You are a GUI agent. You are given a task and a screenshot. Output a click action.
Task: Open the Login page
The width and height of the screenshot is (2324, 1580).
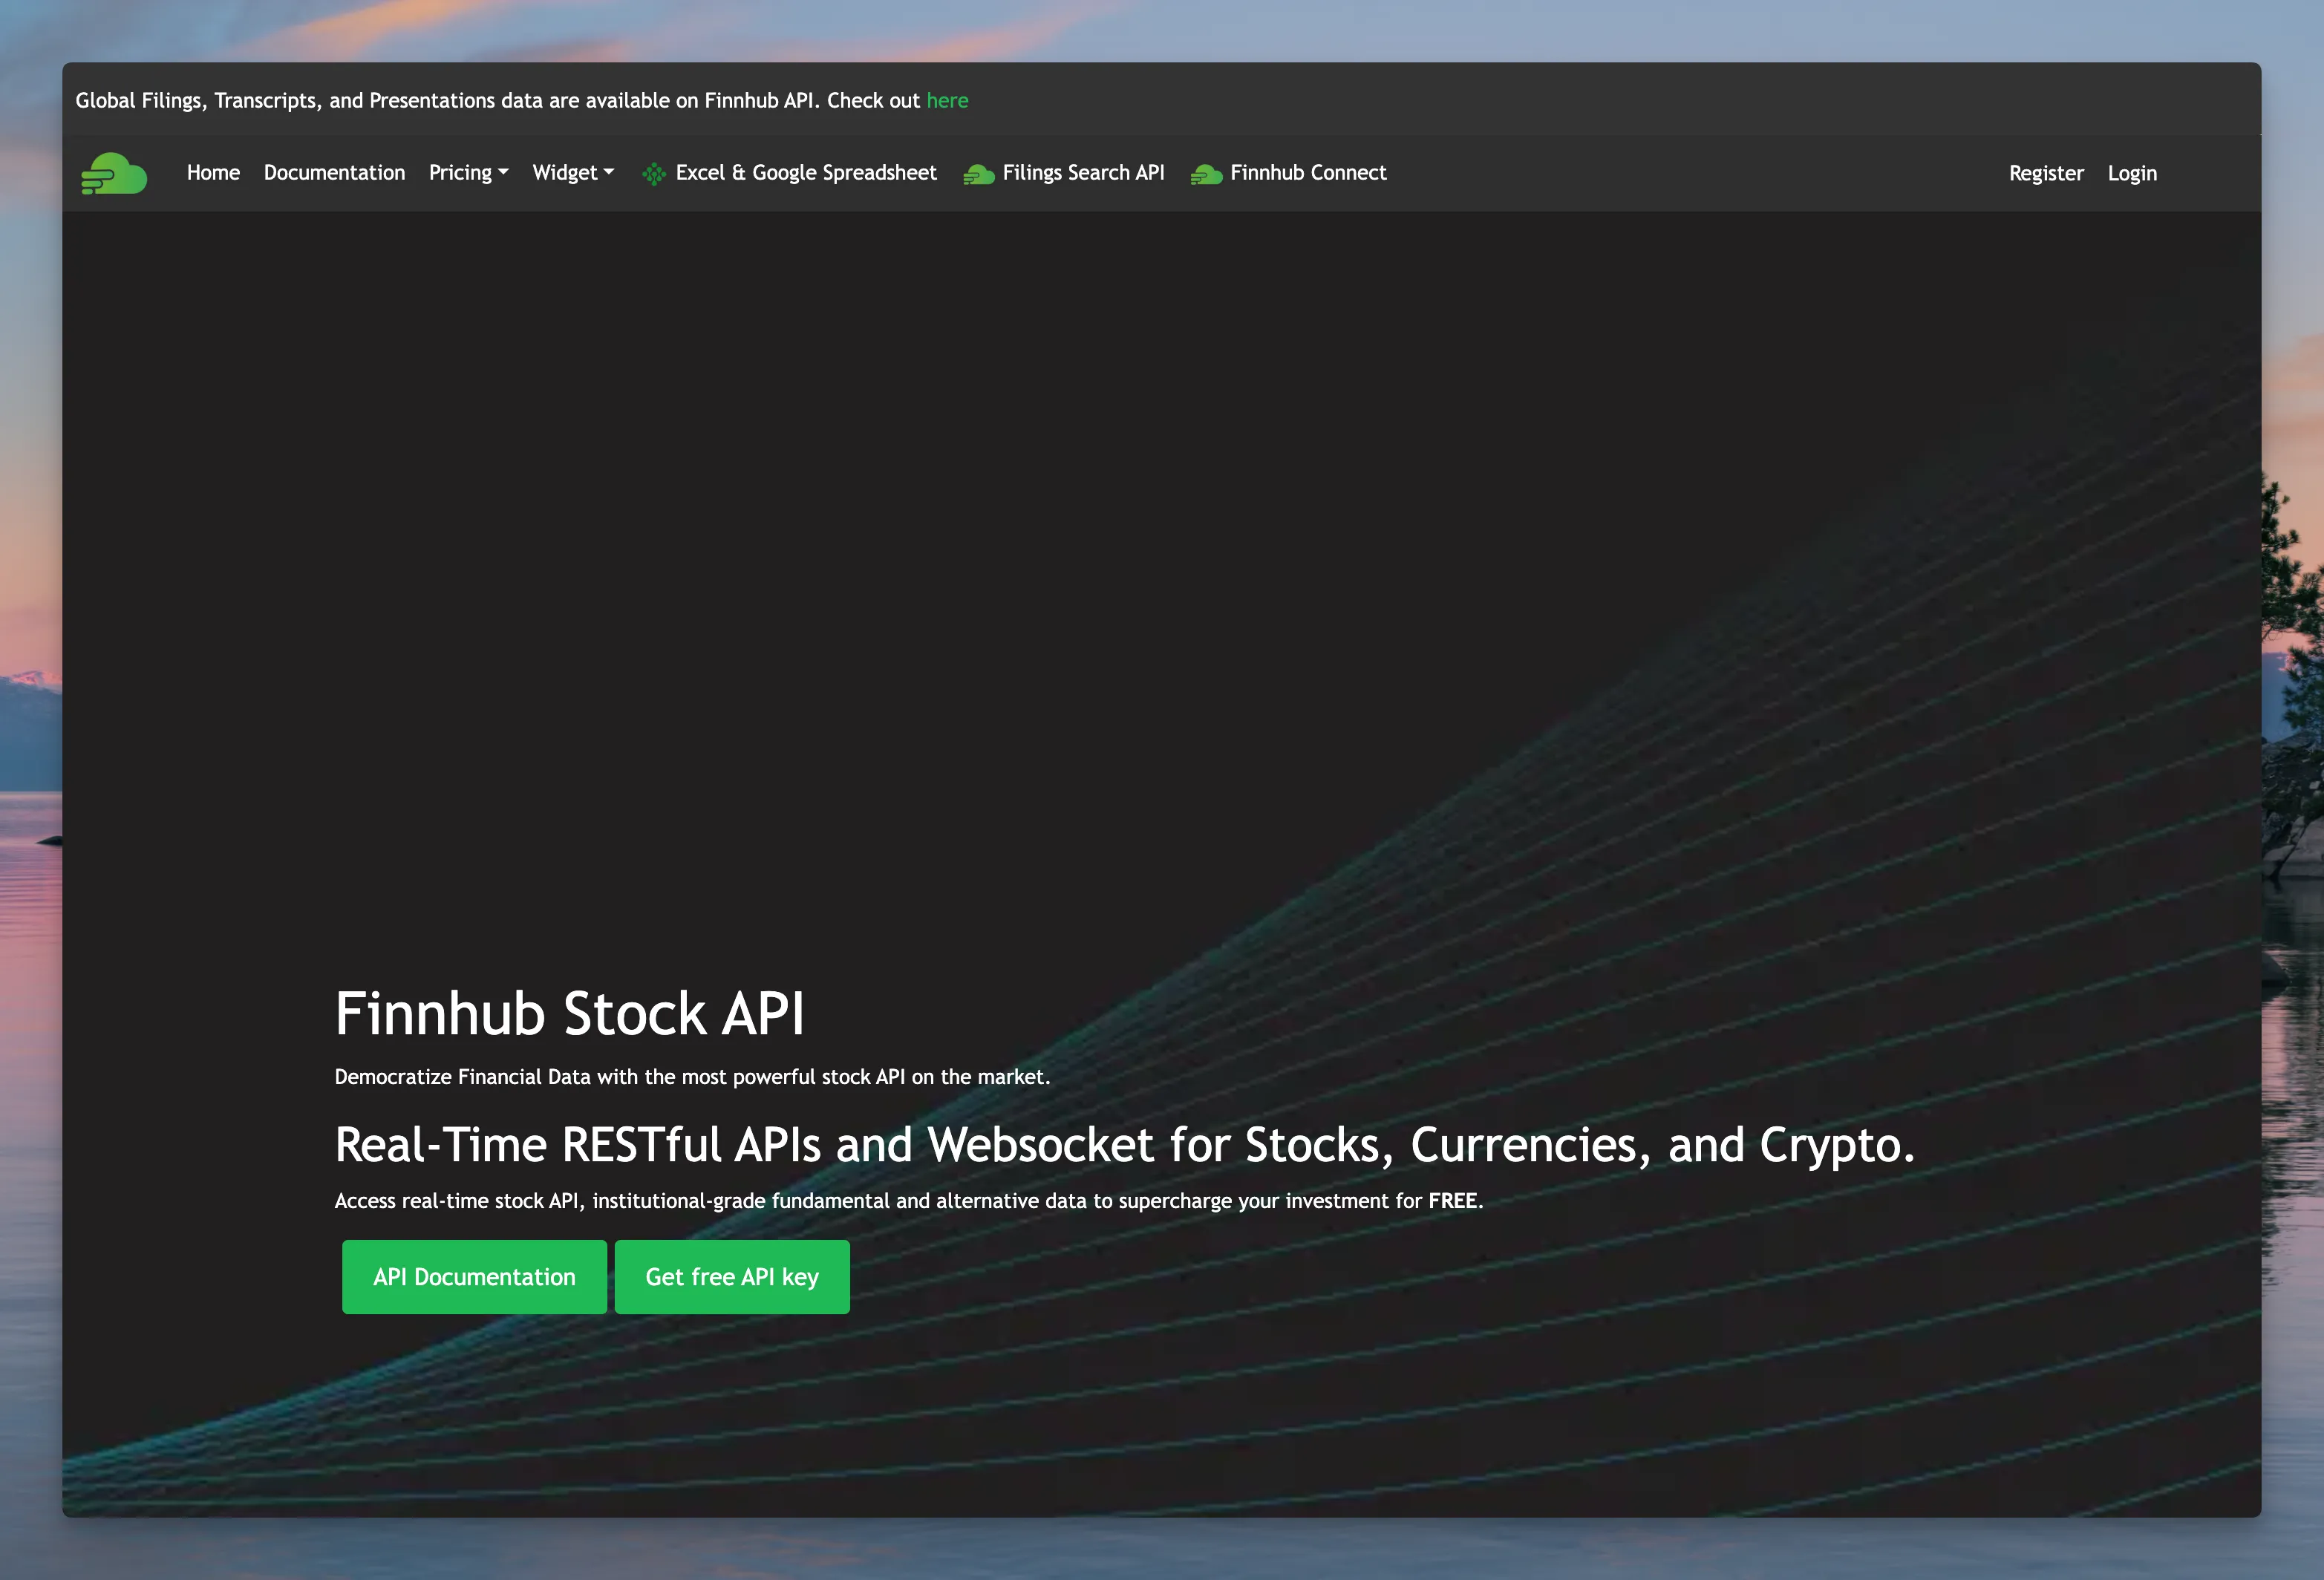2132,173
